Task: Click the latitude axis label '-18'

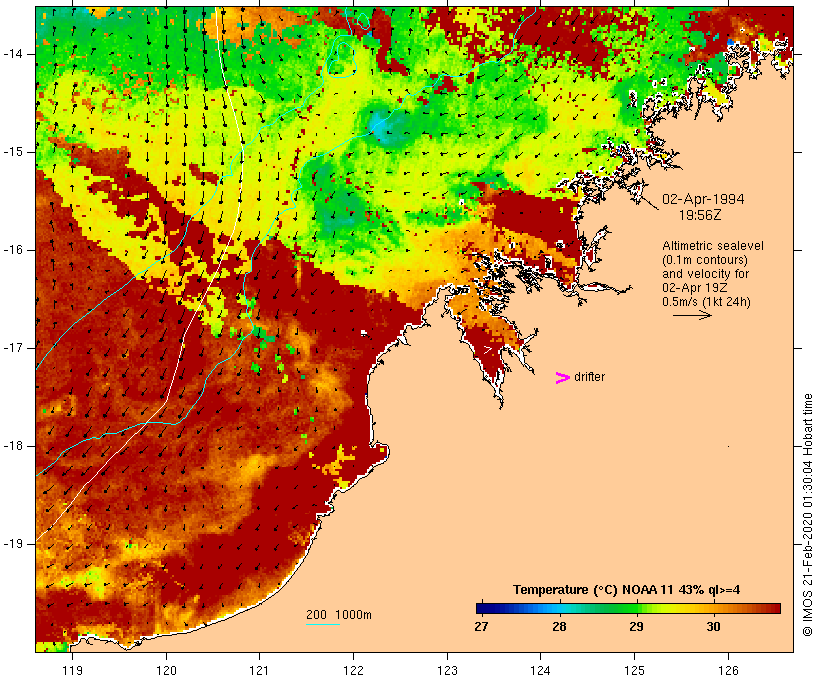Action: point(13,446)
